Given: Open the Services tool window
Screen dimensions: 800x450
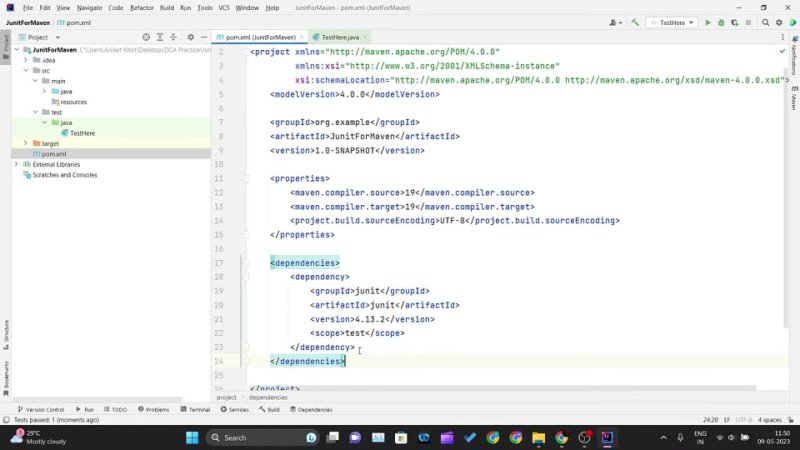Looking at the screenshot, I should click(x=235, y=410).
